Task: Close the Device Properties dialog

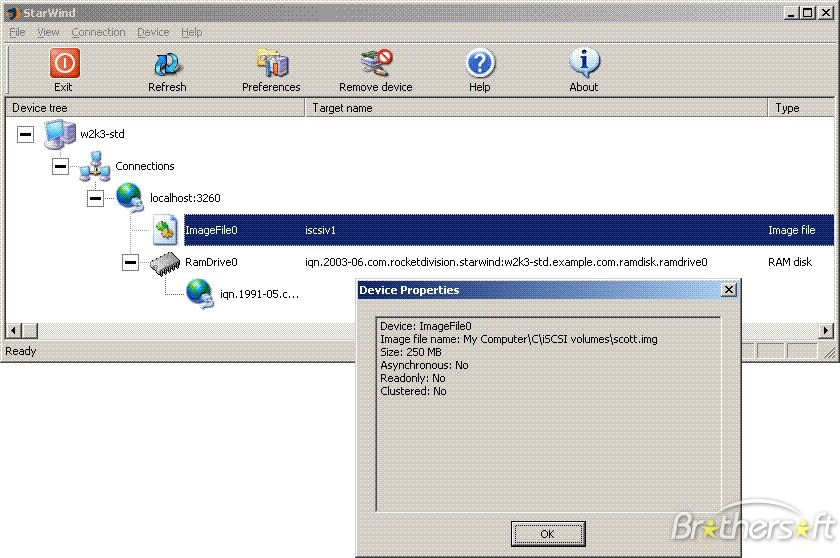Action: coord(729,290)
